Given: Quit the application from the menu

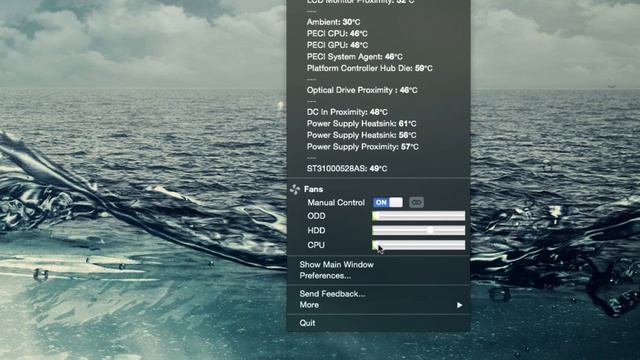Looking at the screenshot, I should pos(307,323).
